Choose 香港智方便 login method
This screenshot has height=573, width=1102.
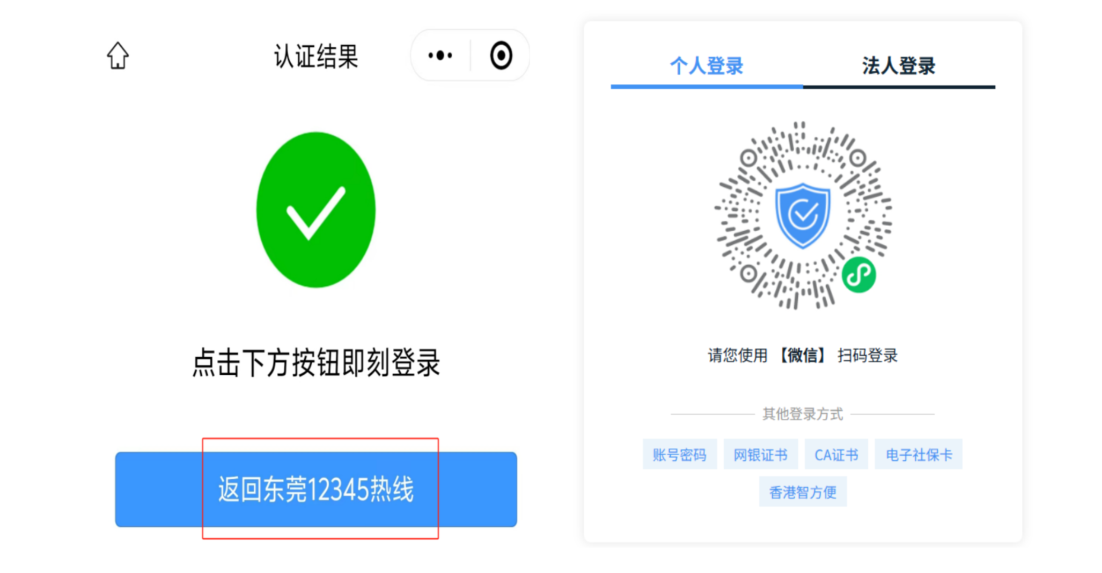click(803, 492)
